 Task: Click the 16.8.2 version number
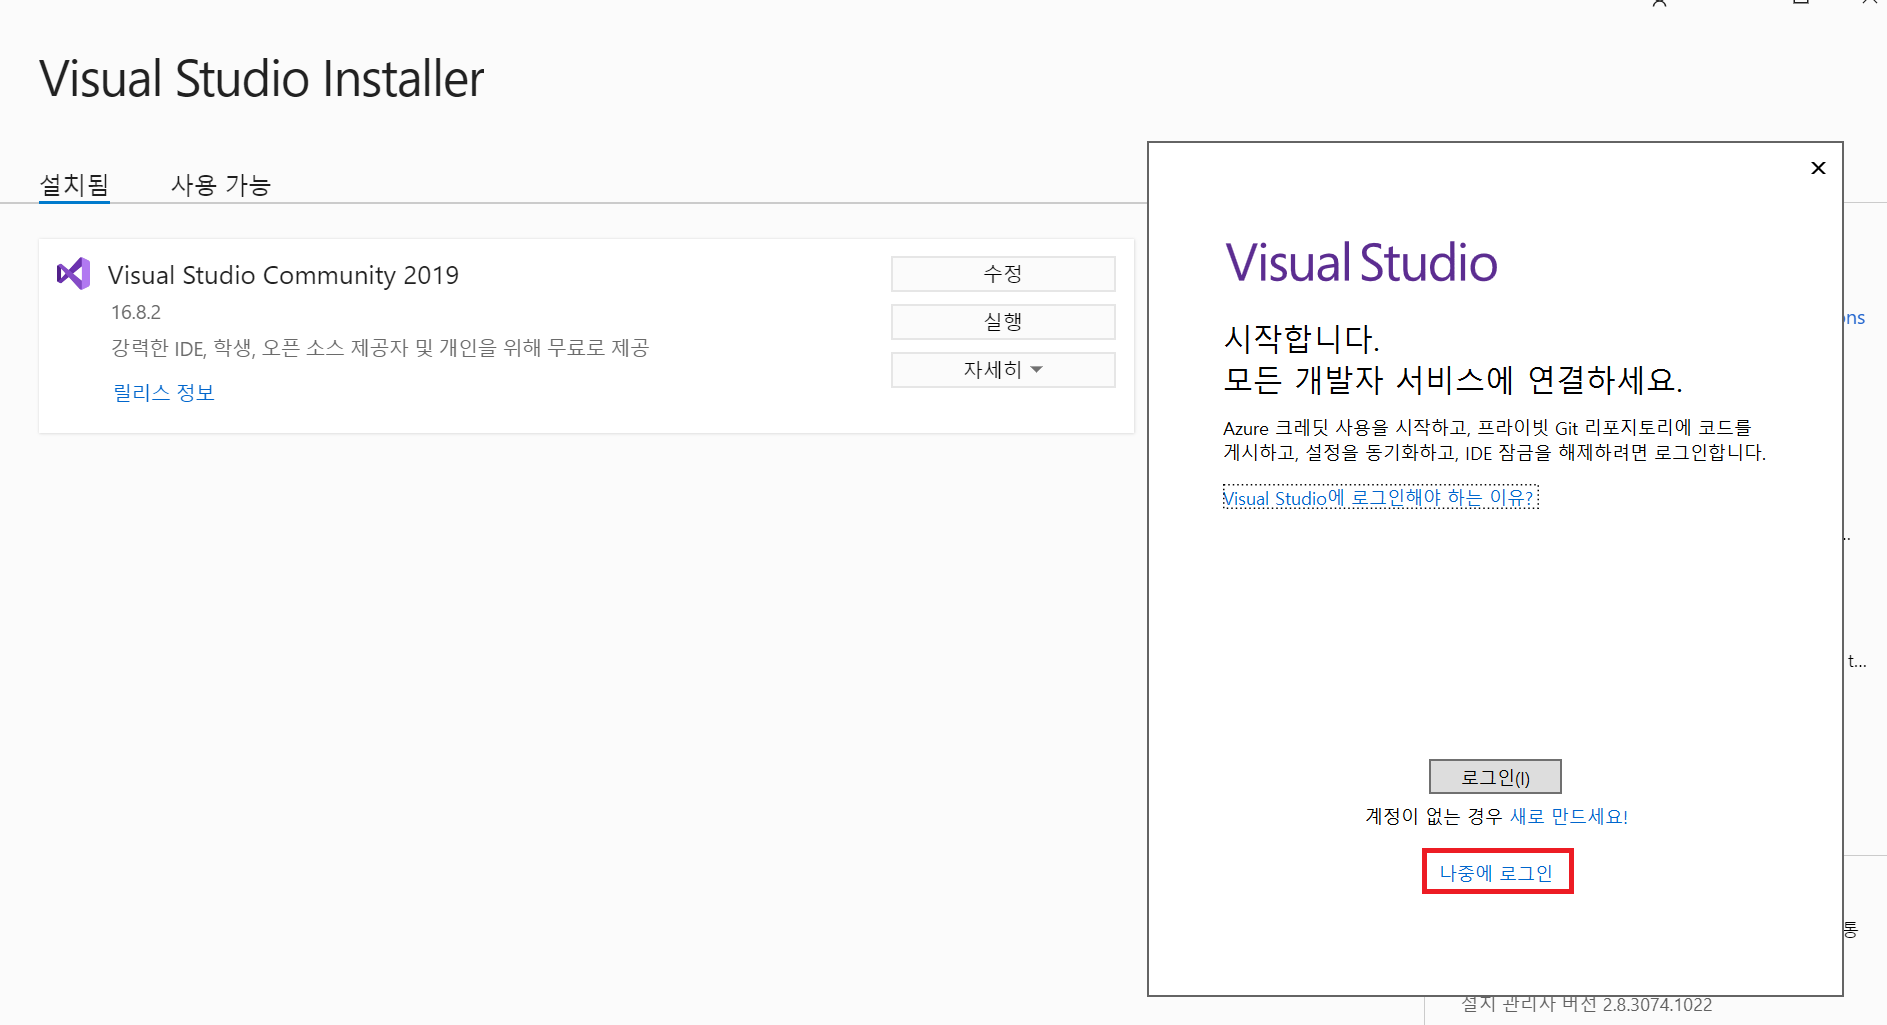click(x=136, y=312)
